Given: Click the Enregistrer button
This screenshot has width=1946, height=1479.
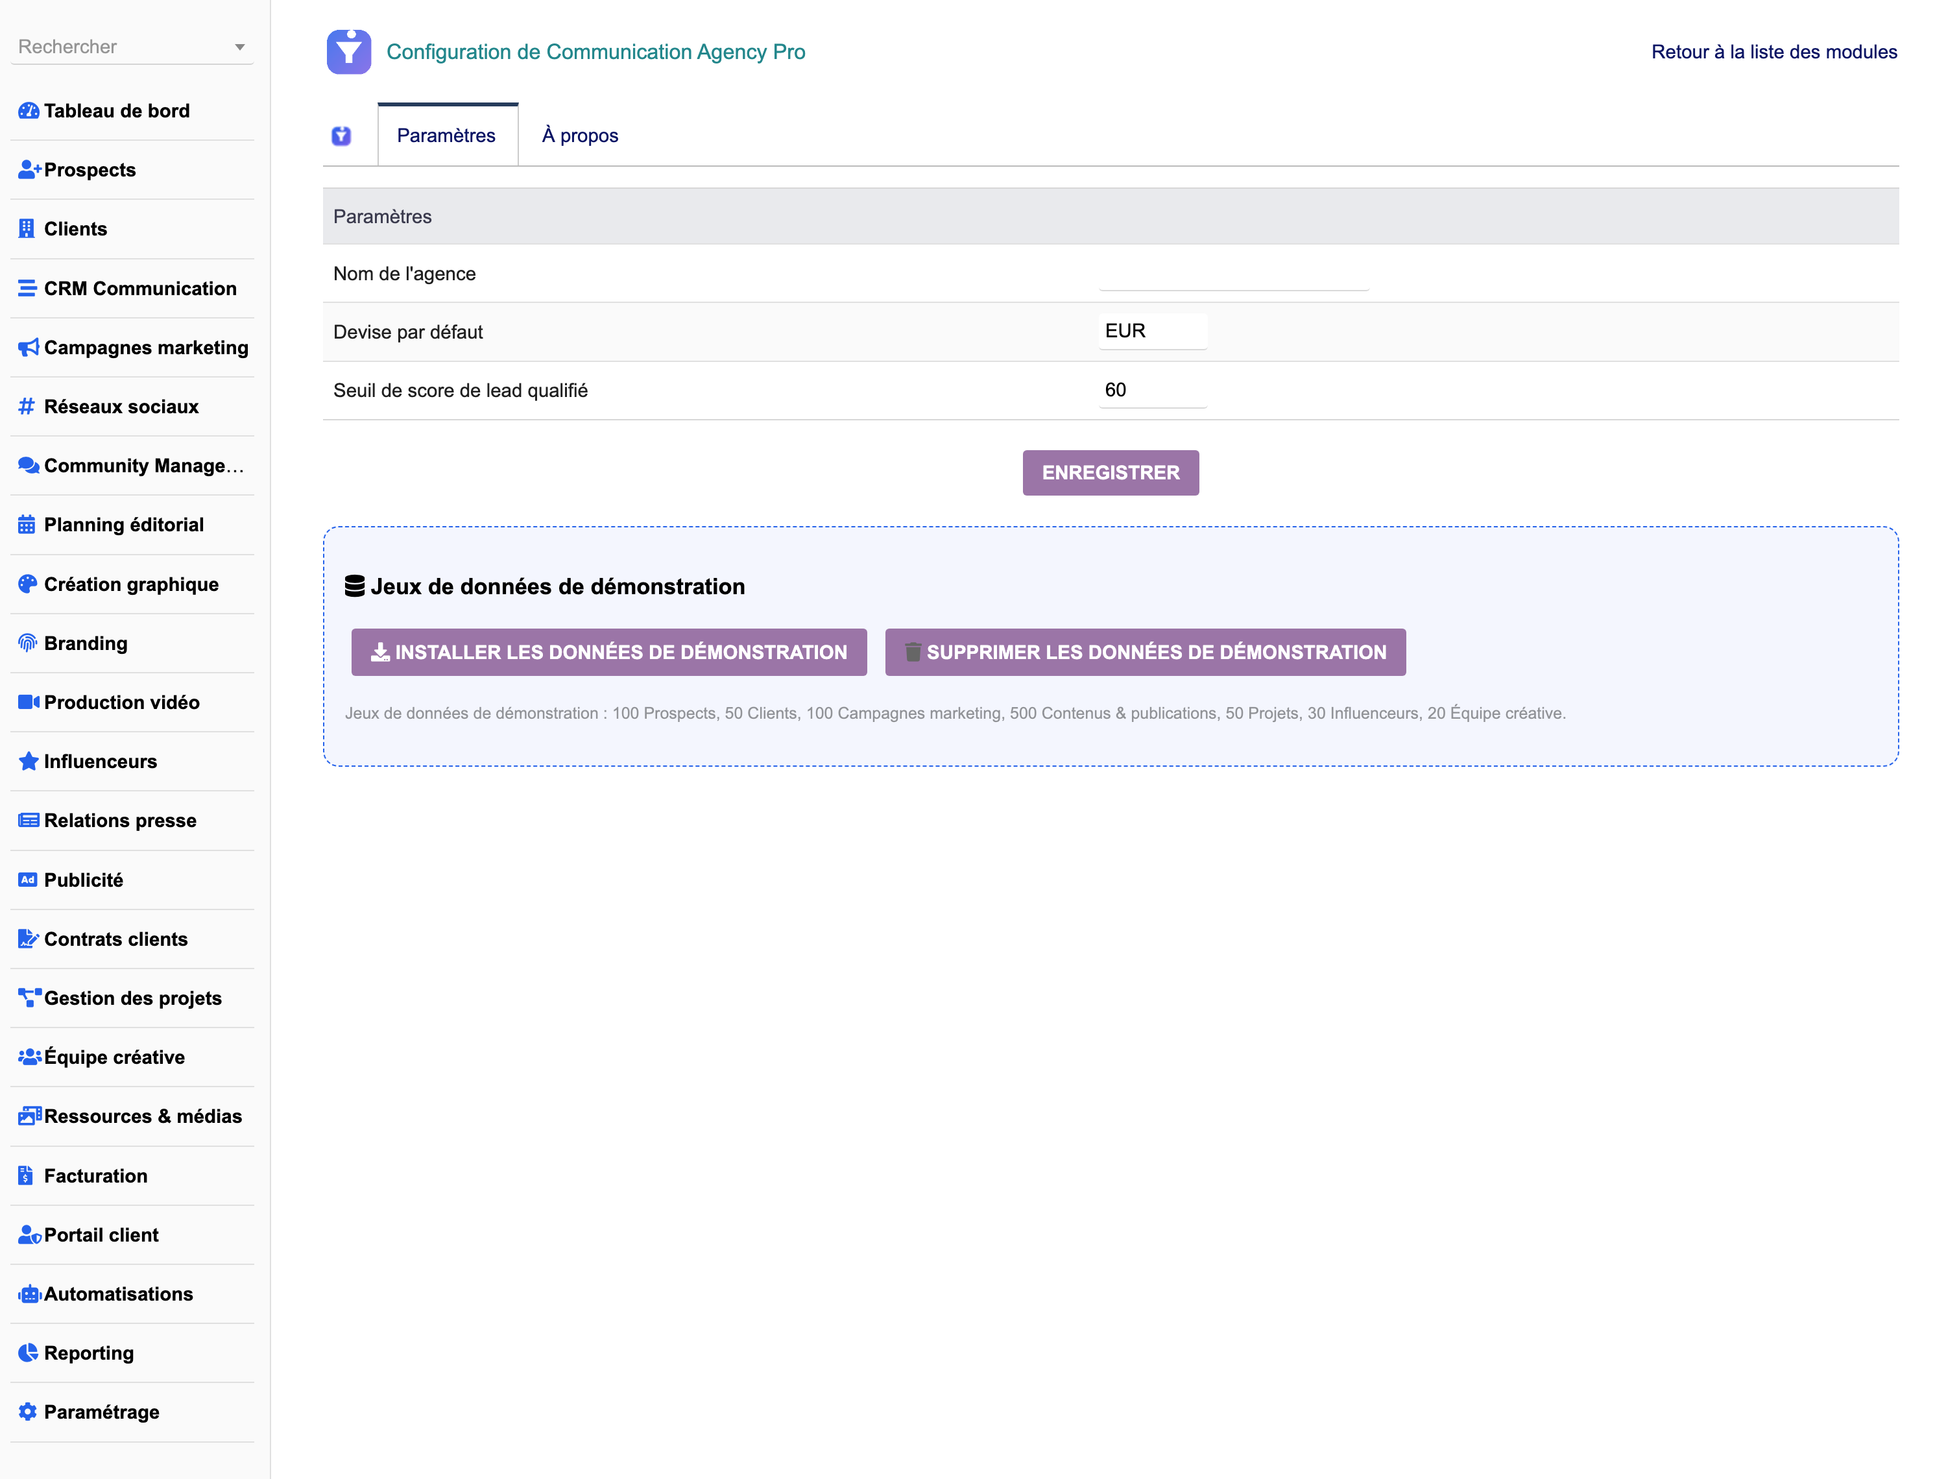Looking at the screenshot, I should [x=1110, y=473].
